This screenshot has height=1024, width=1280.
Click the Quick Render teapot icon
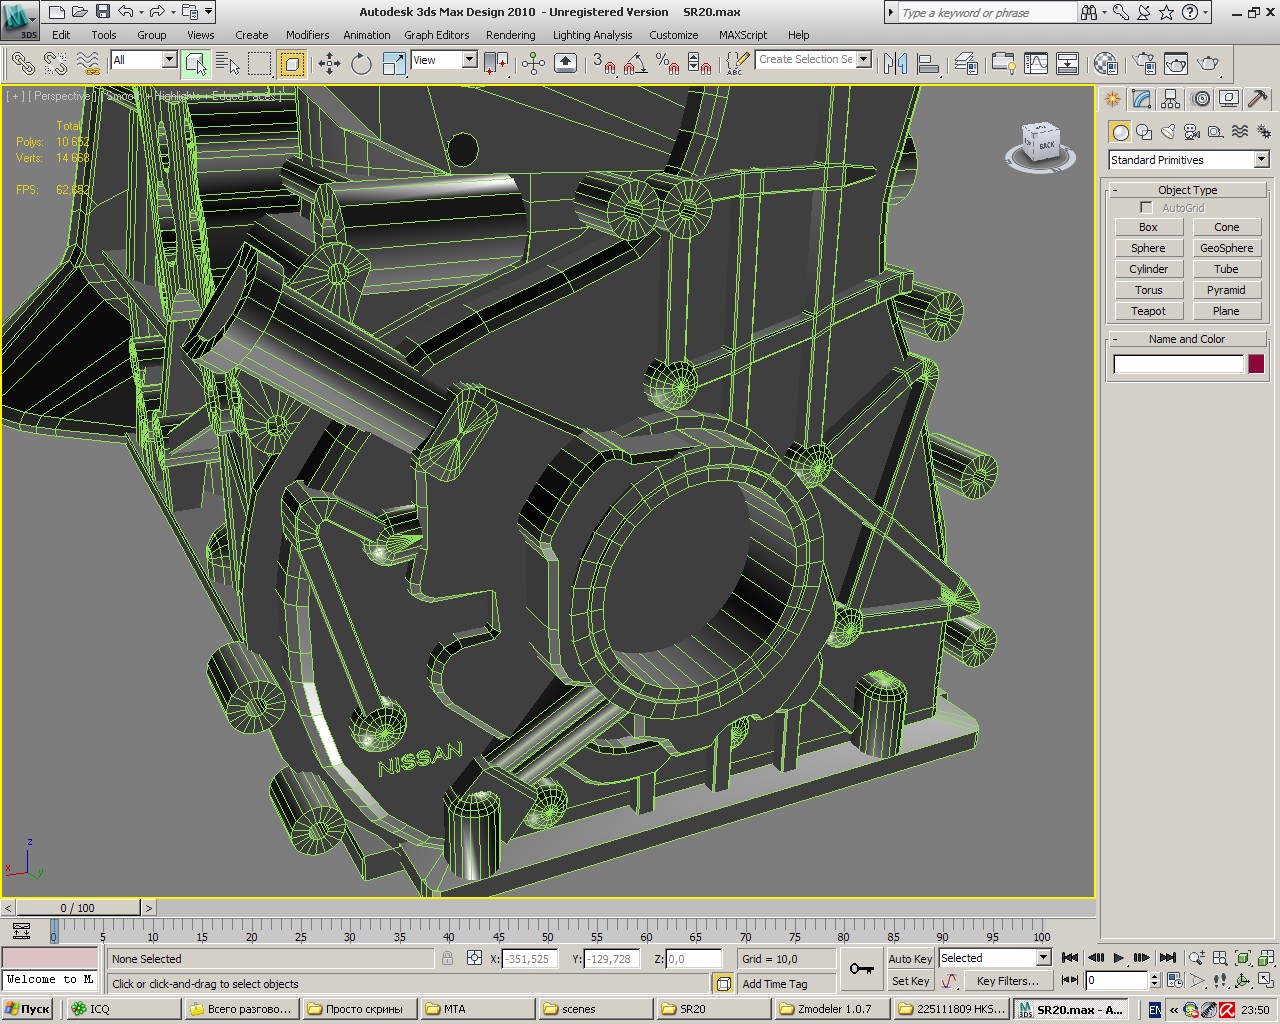(x=1208, y=64)
